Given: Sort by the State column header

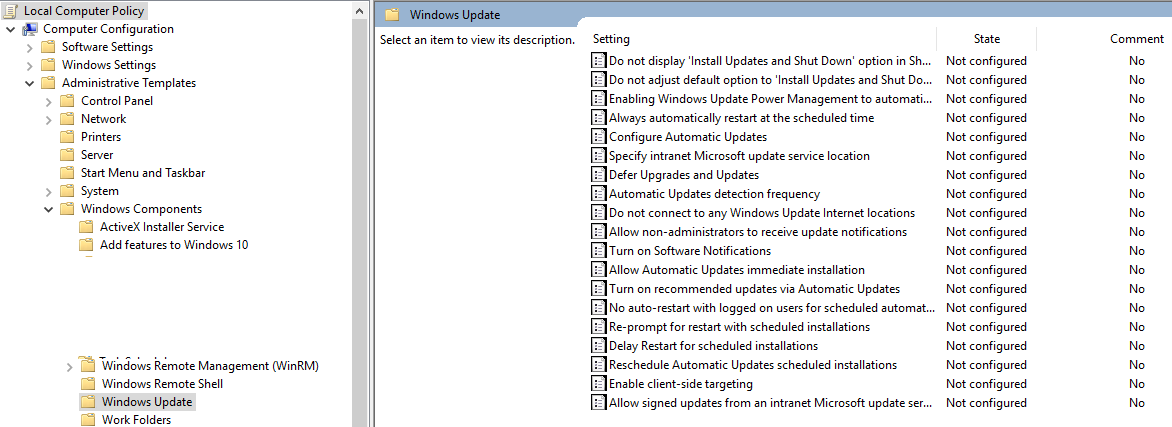Looking at the screenshot, I should coord(987,39).
